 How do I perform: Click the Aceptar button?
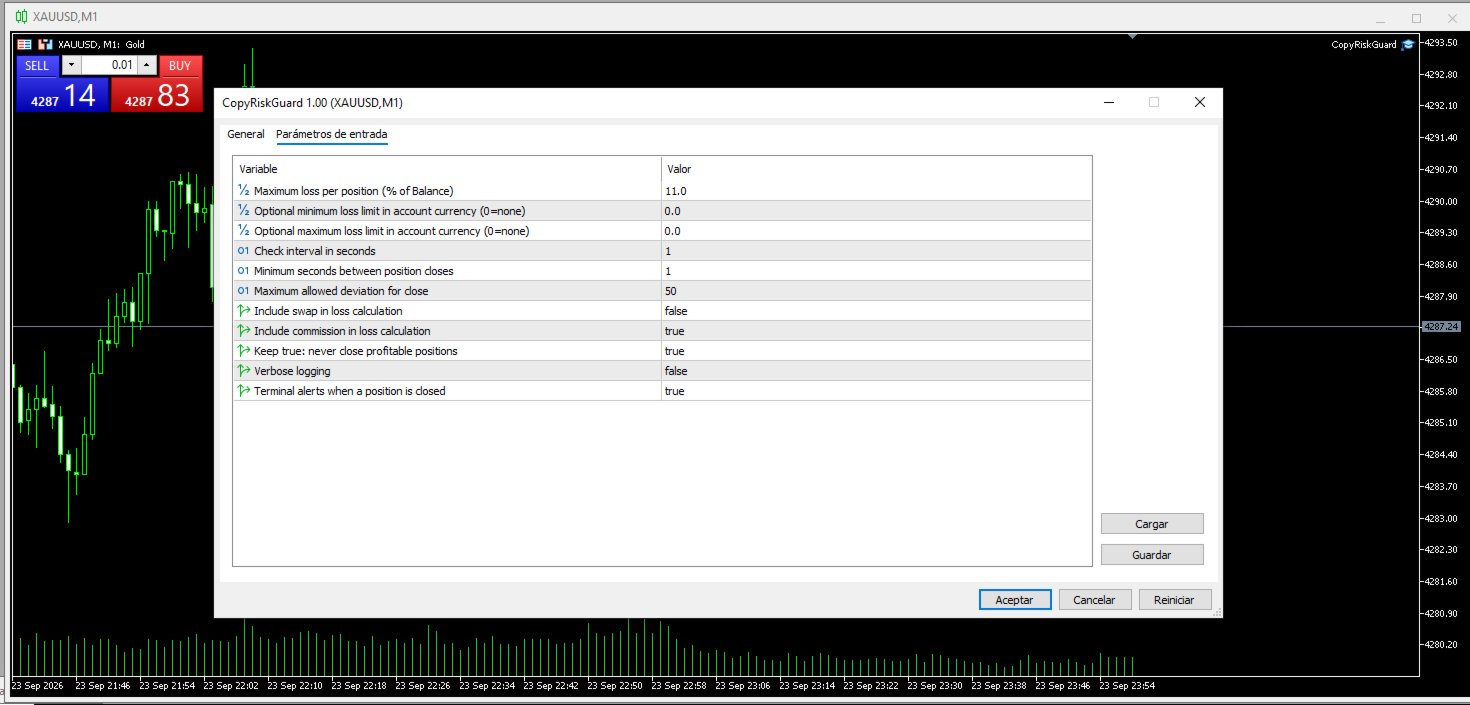[1015, 599]
